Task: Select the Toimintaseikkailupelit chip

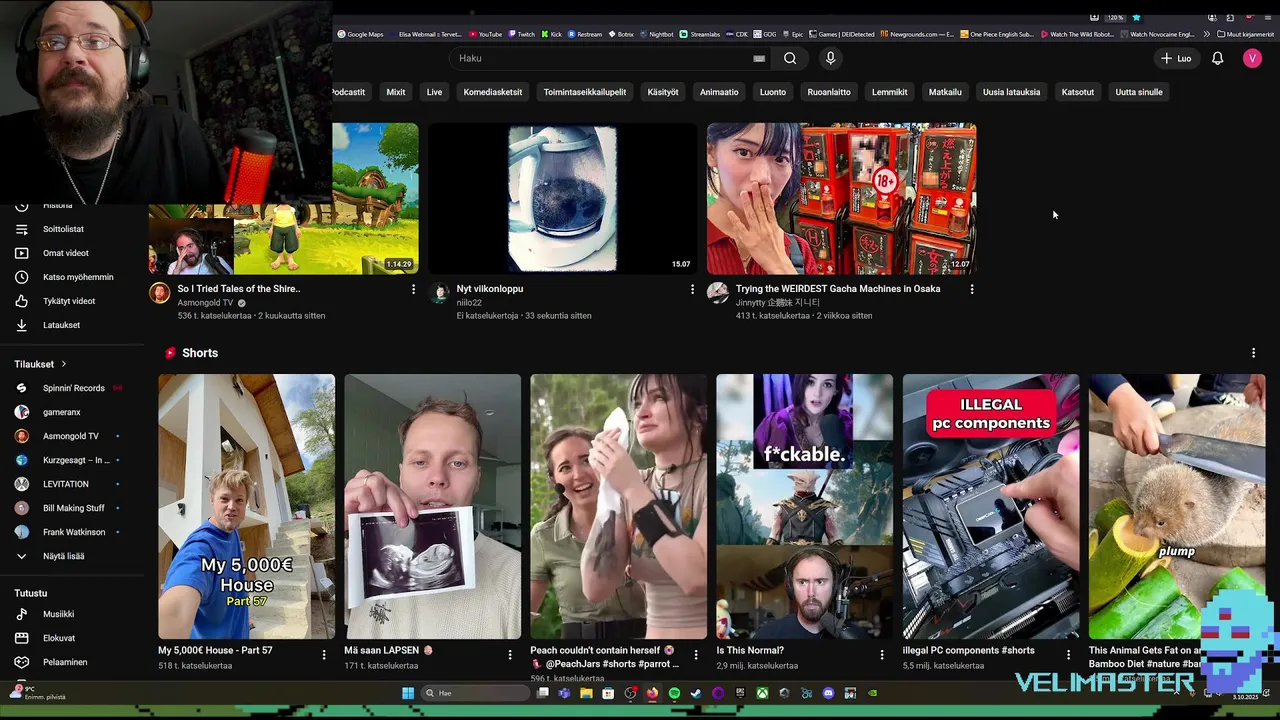Action: 585,92
